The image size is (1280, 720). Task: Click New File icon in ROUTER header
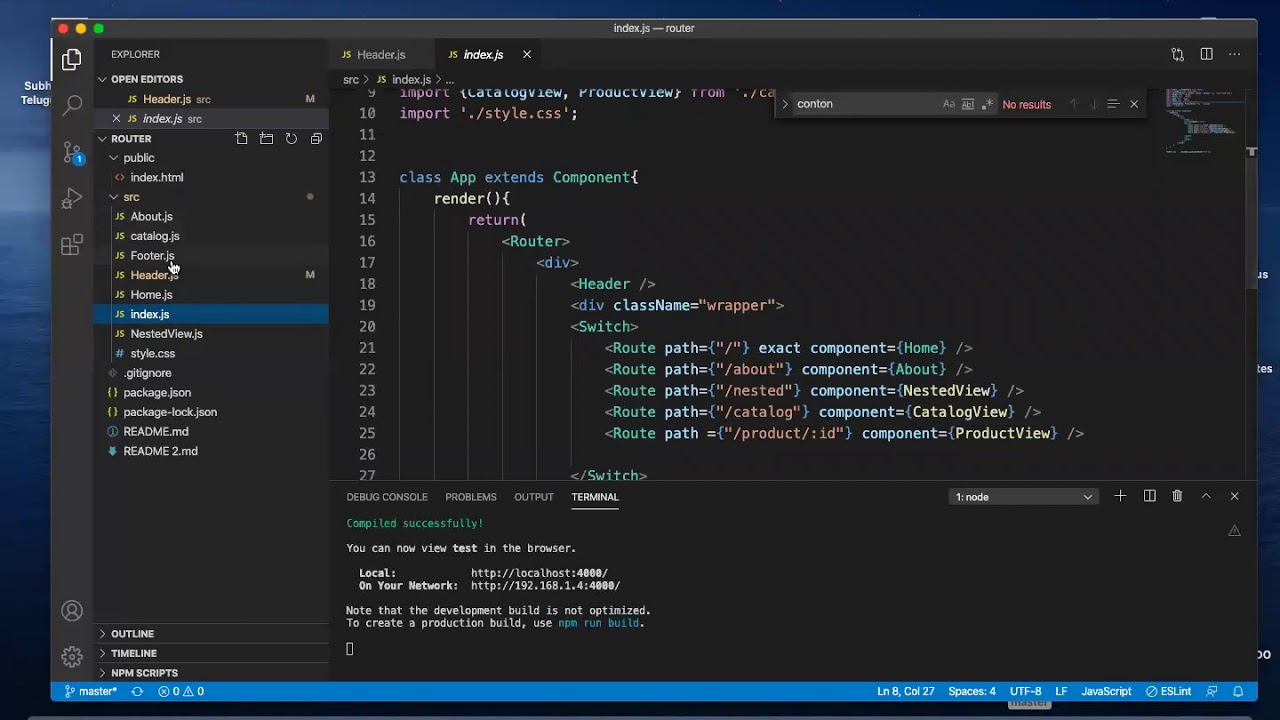(x=242, y=139)
